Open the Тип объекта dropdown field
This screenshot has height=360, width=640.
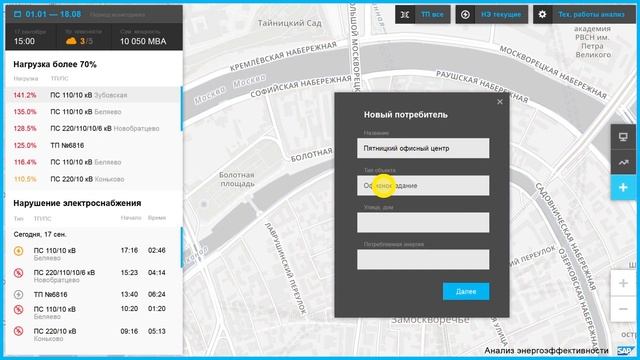423,185
